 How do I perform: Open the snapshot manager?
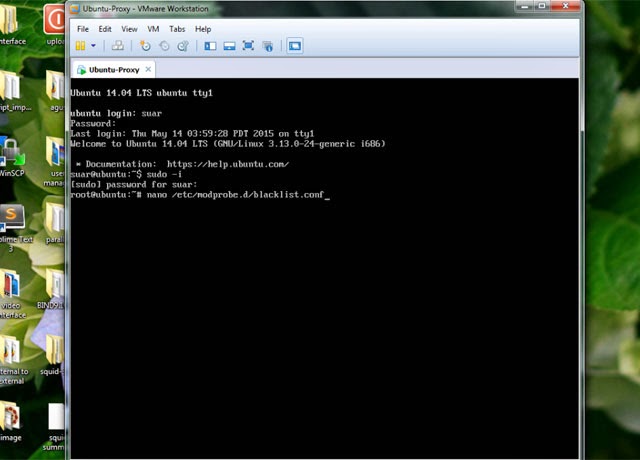coord(182,46)
